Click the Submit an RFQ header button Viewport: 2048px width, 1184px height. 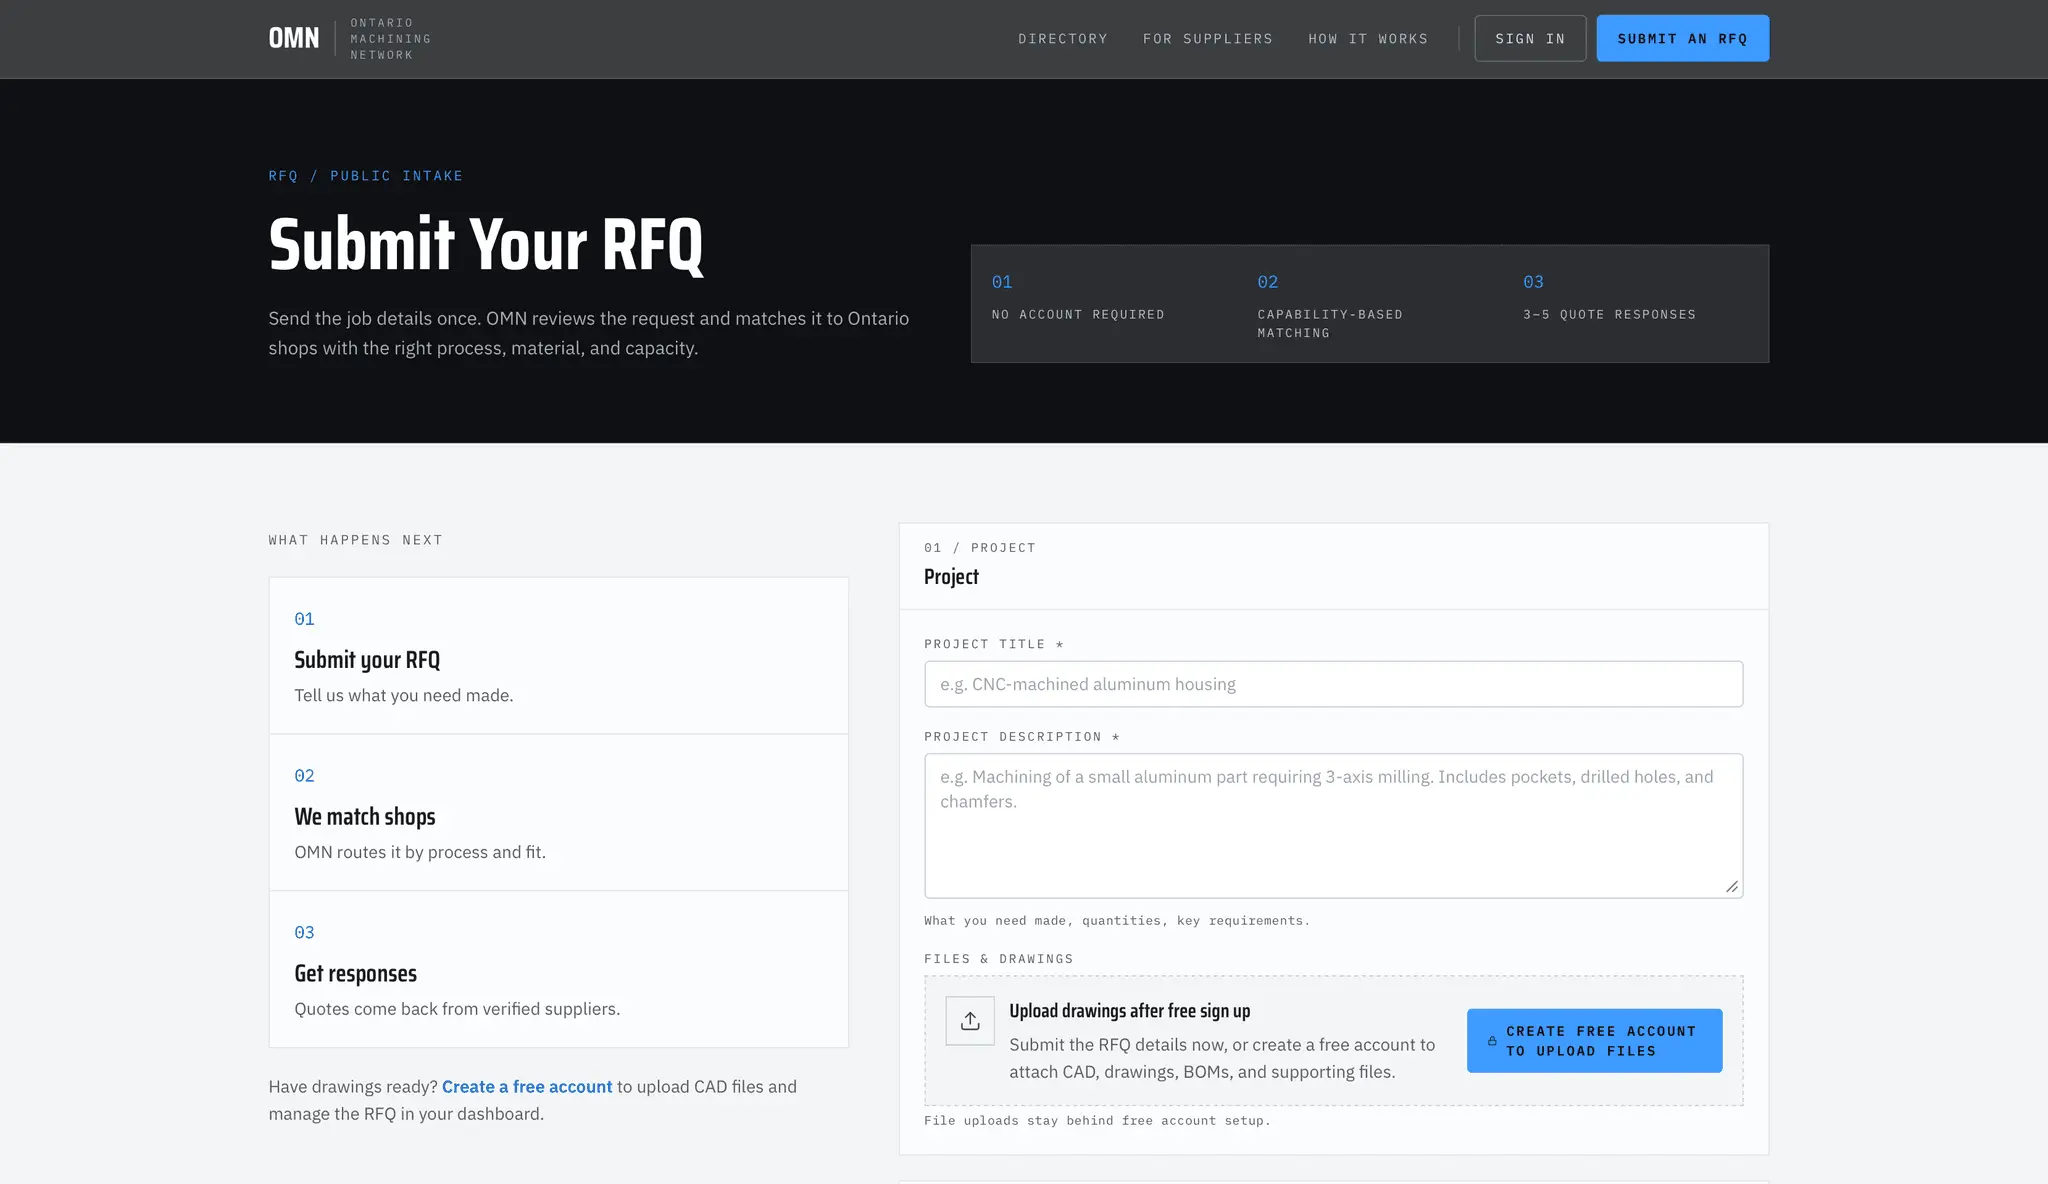1682,38
